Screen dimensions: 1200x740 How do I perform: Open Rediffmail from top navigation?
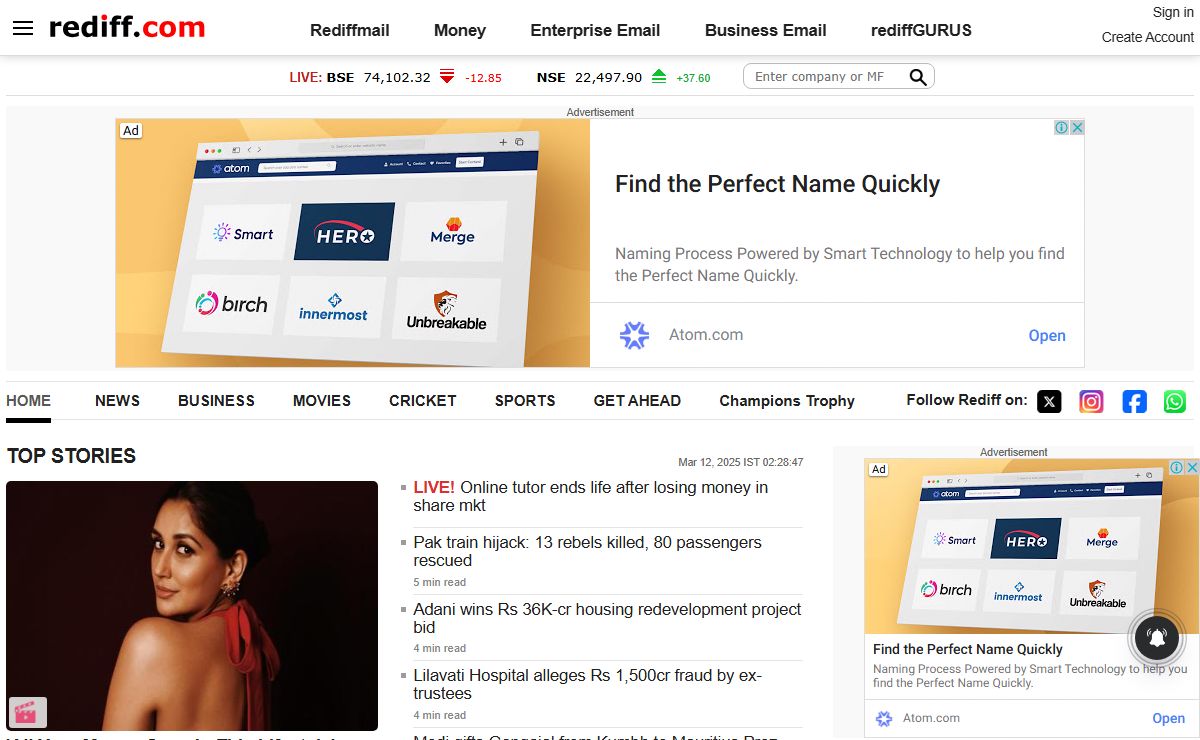point(350,30)
